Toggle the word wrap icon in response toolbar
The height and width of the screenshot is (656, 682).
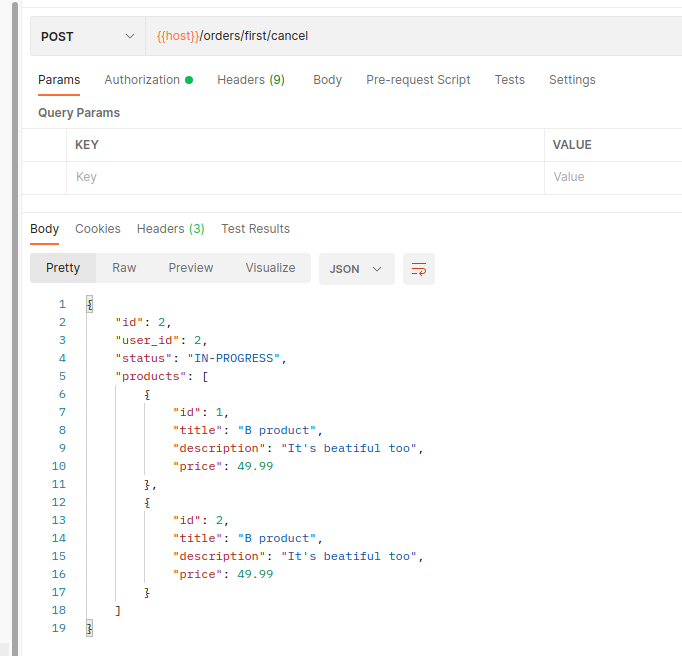418,269
